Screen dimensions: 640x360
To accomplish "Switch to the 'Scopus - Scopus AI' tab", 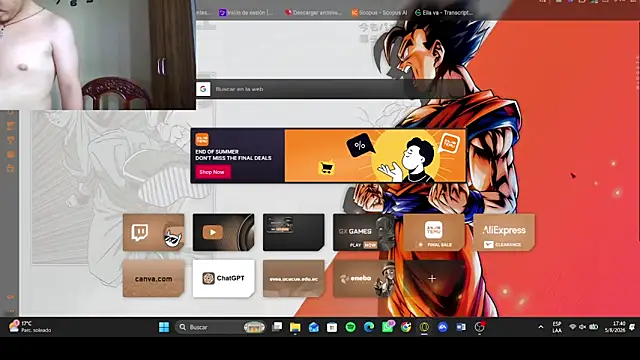I will coord(380,13).
